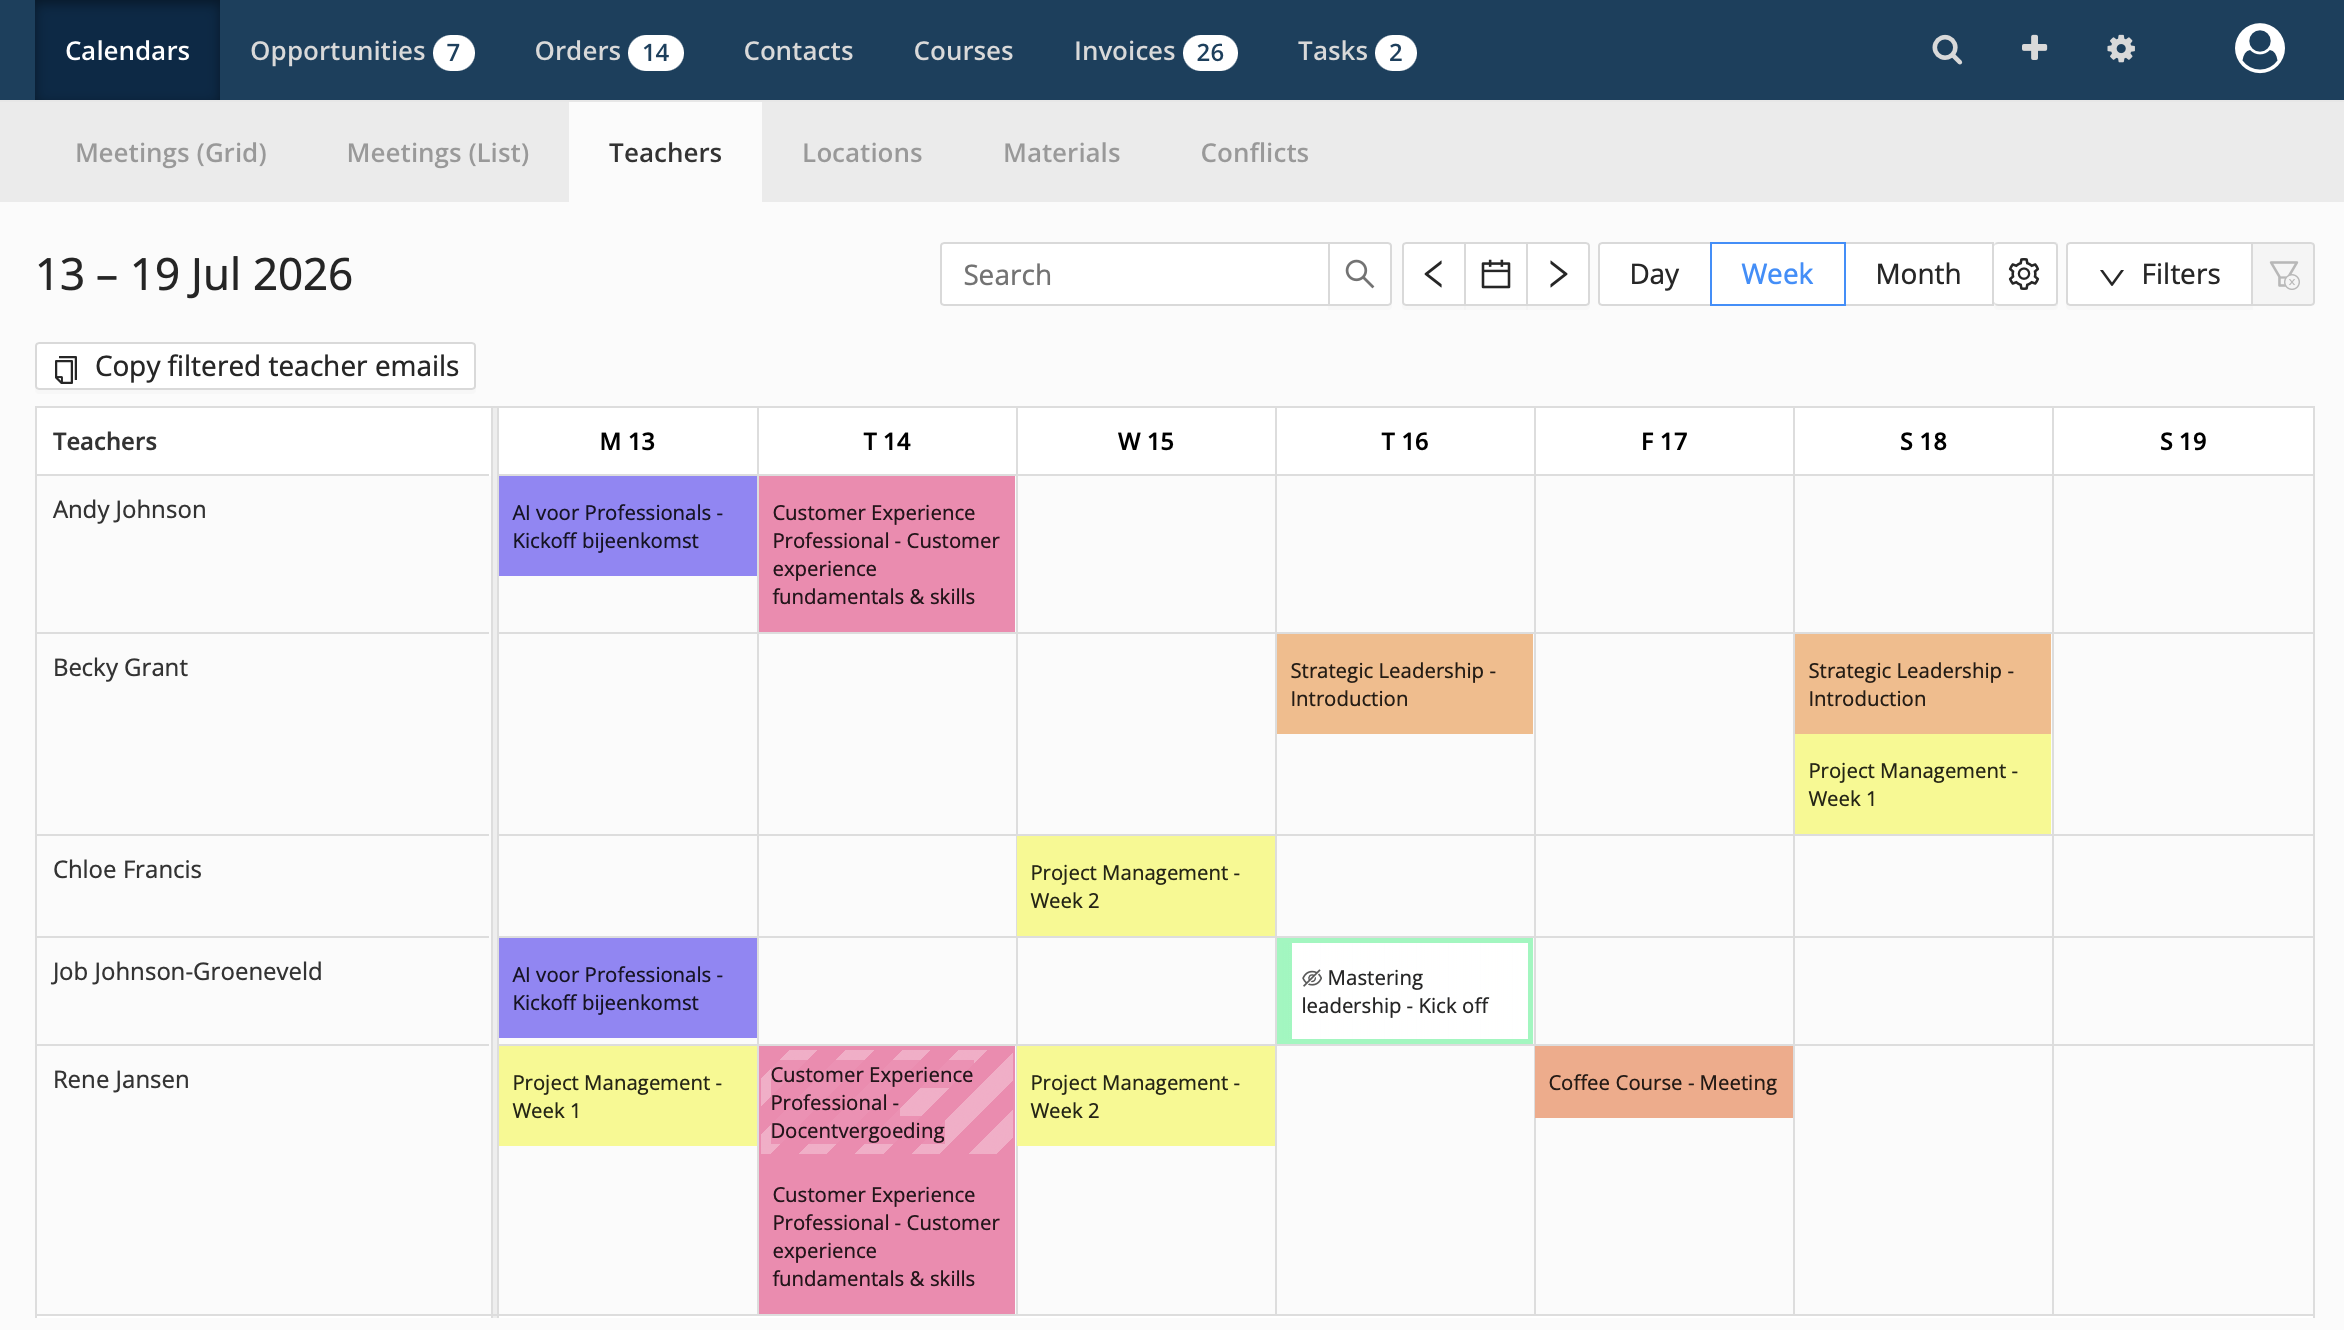Open the user profile avatar

coord(2259,49)
